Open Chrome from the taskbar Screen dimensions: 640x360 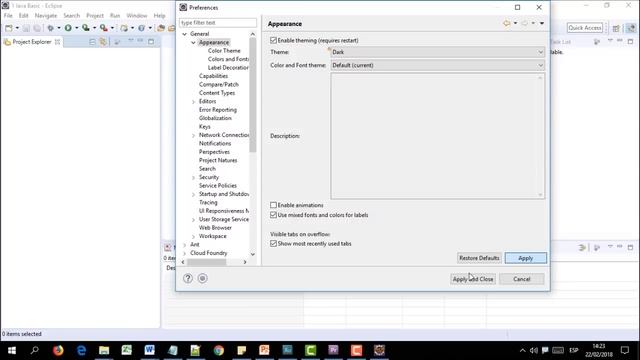coord(218,350)
